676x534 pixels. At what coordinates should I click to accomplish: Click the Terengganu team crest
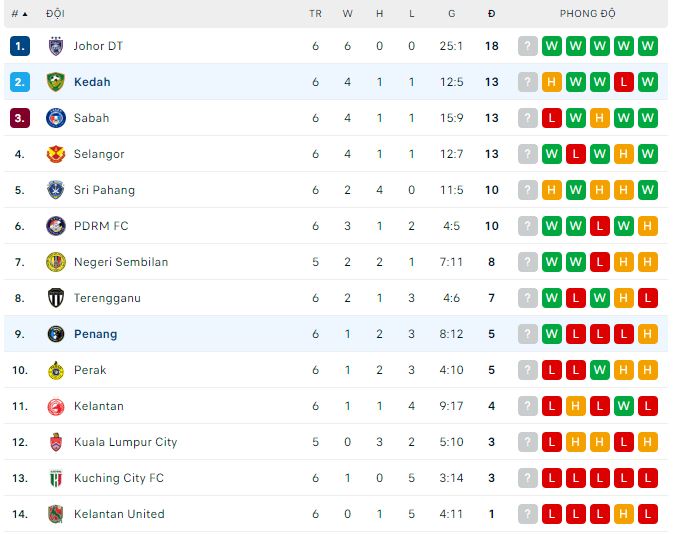[x=55, y=298]
